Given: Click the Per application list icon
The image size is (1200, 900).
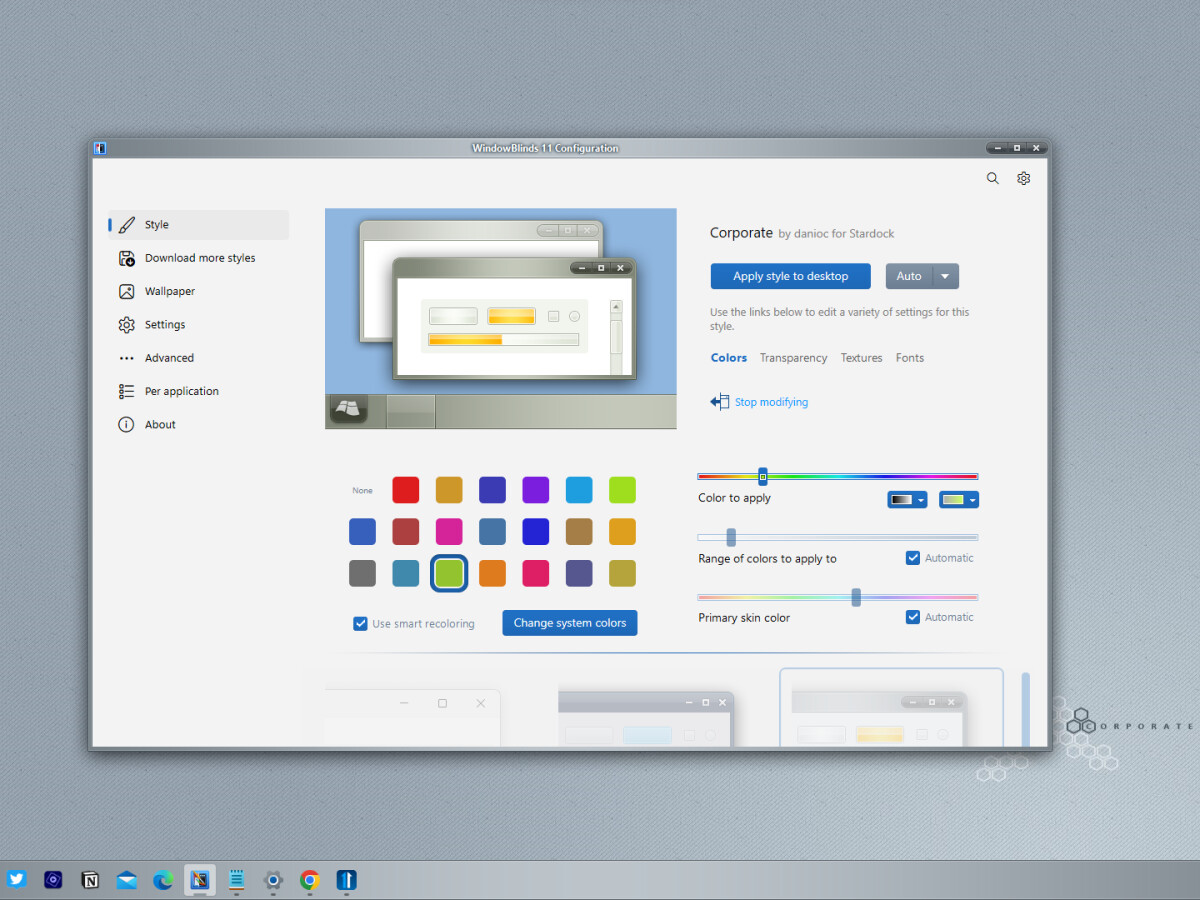Looking at the screenshot, I should pos(126,391).
